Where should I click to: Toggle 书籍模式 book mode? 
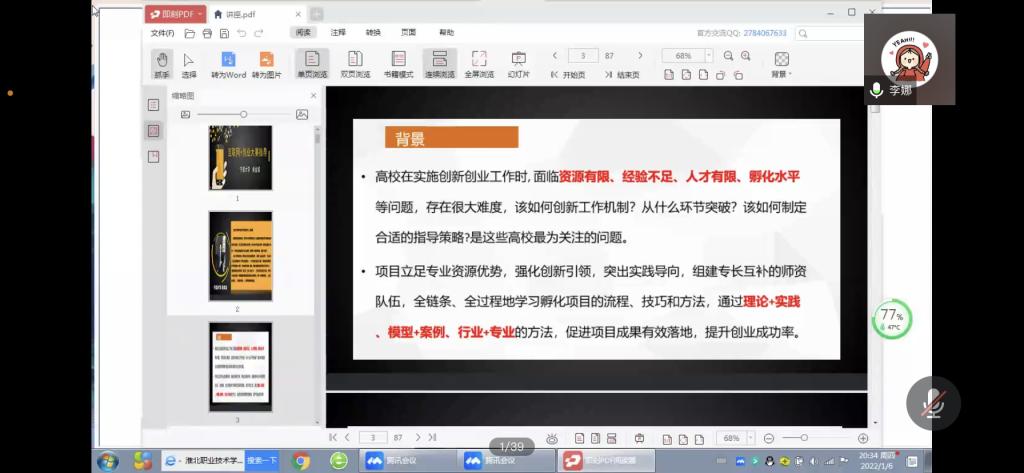coord(399,64)
